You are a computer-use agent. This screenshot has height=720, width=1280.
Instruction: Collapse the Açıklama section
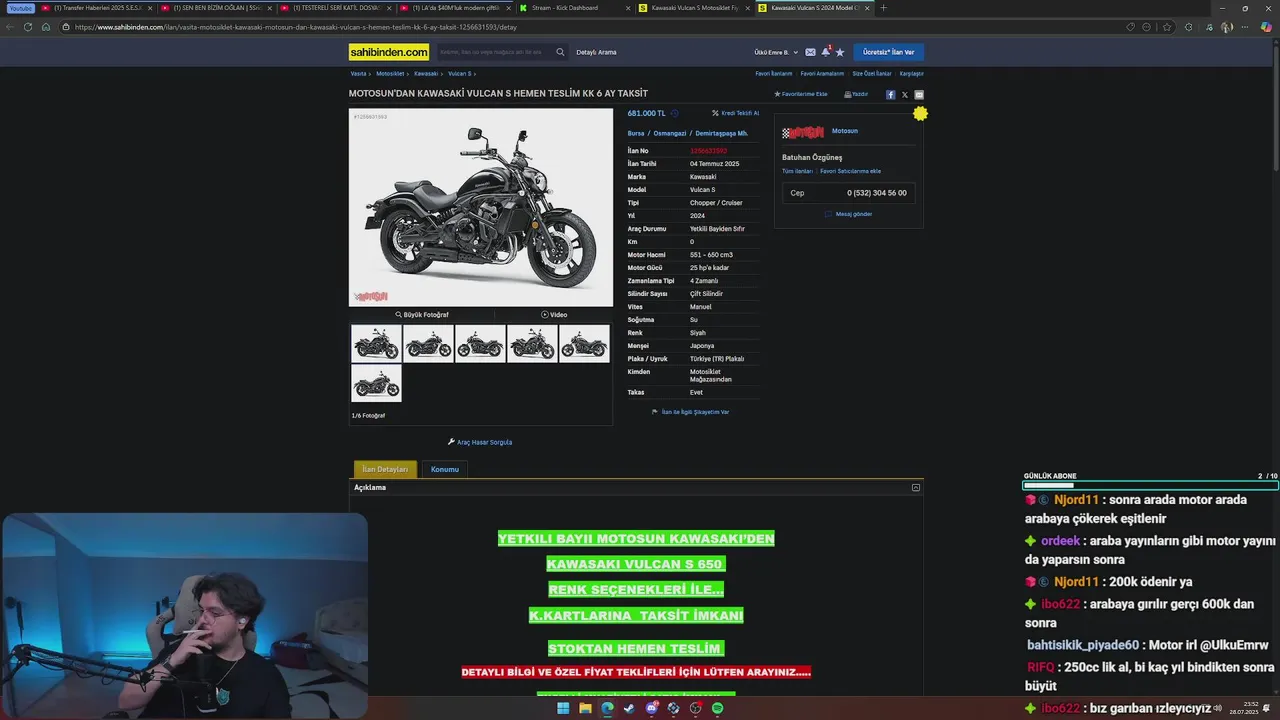click(916, 488)
